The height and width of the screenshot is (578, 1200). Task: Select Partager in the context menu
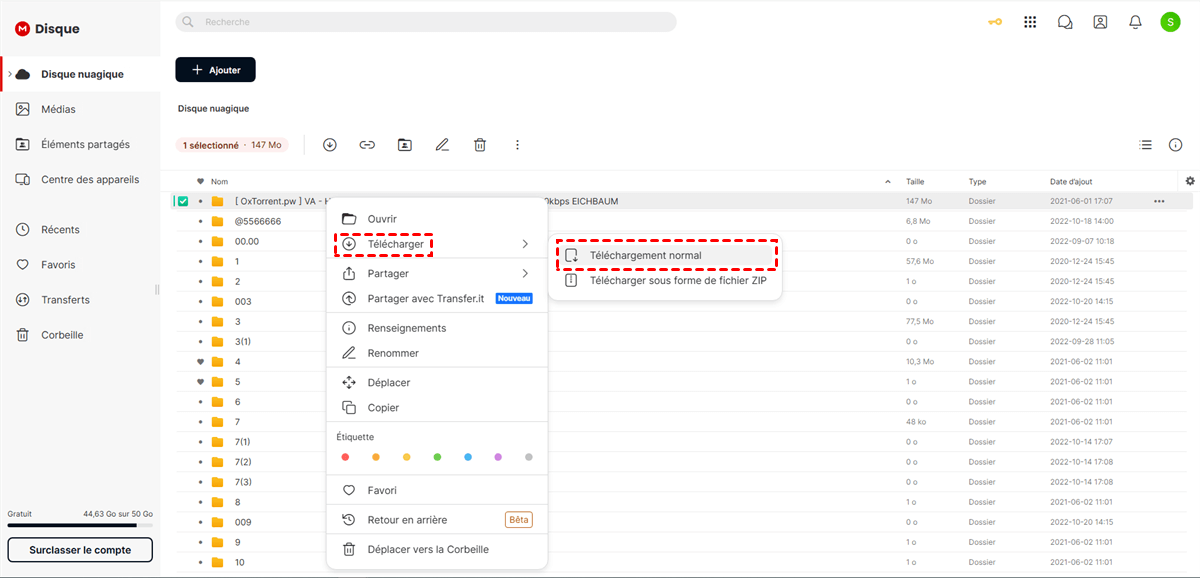437,273
